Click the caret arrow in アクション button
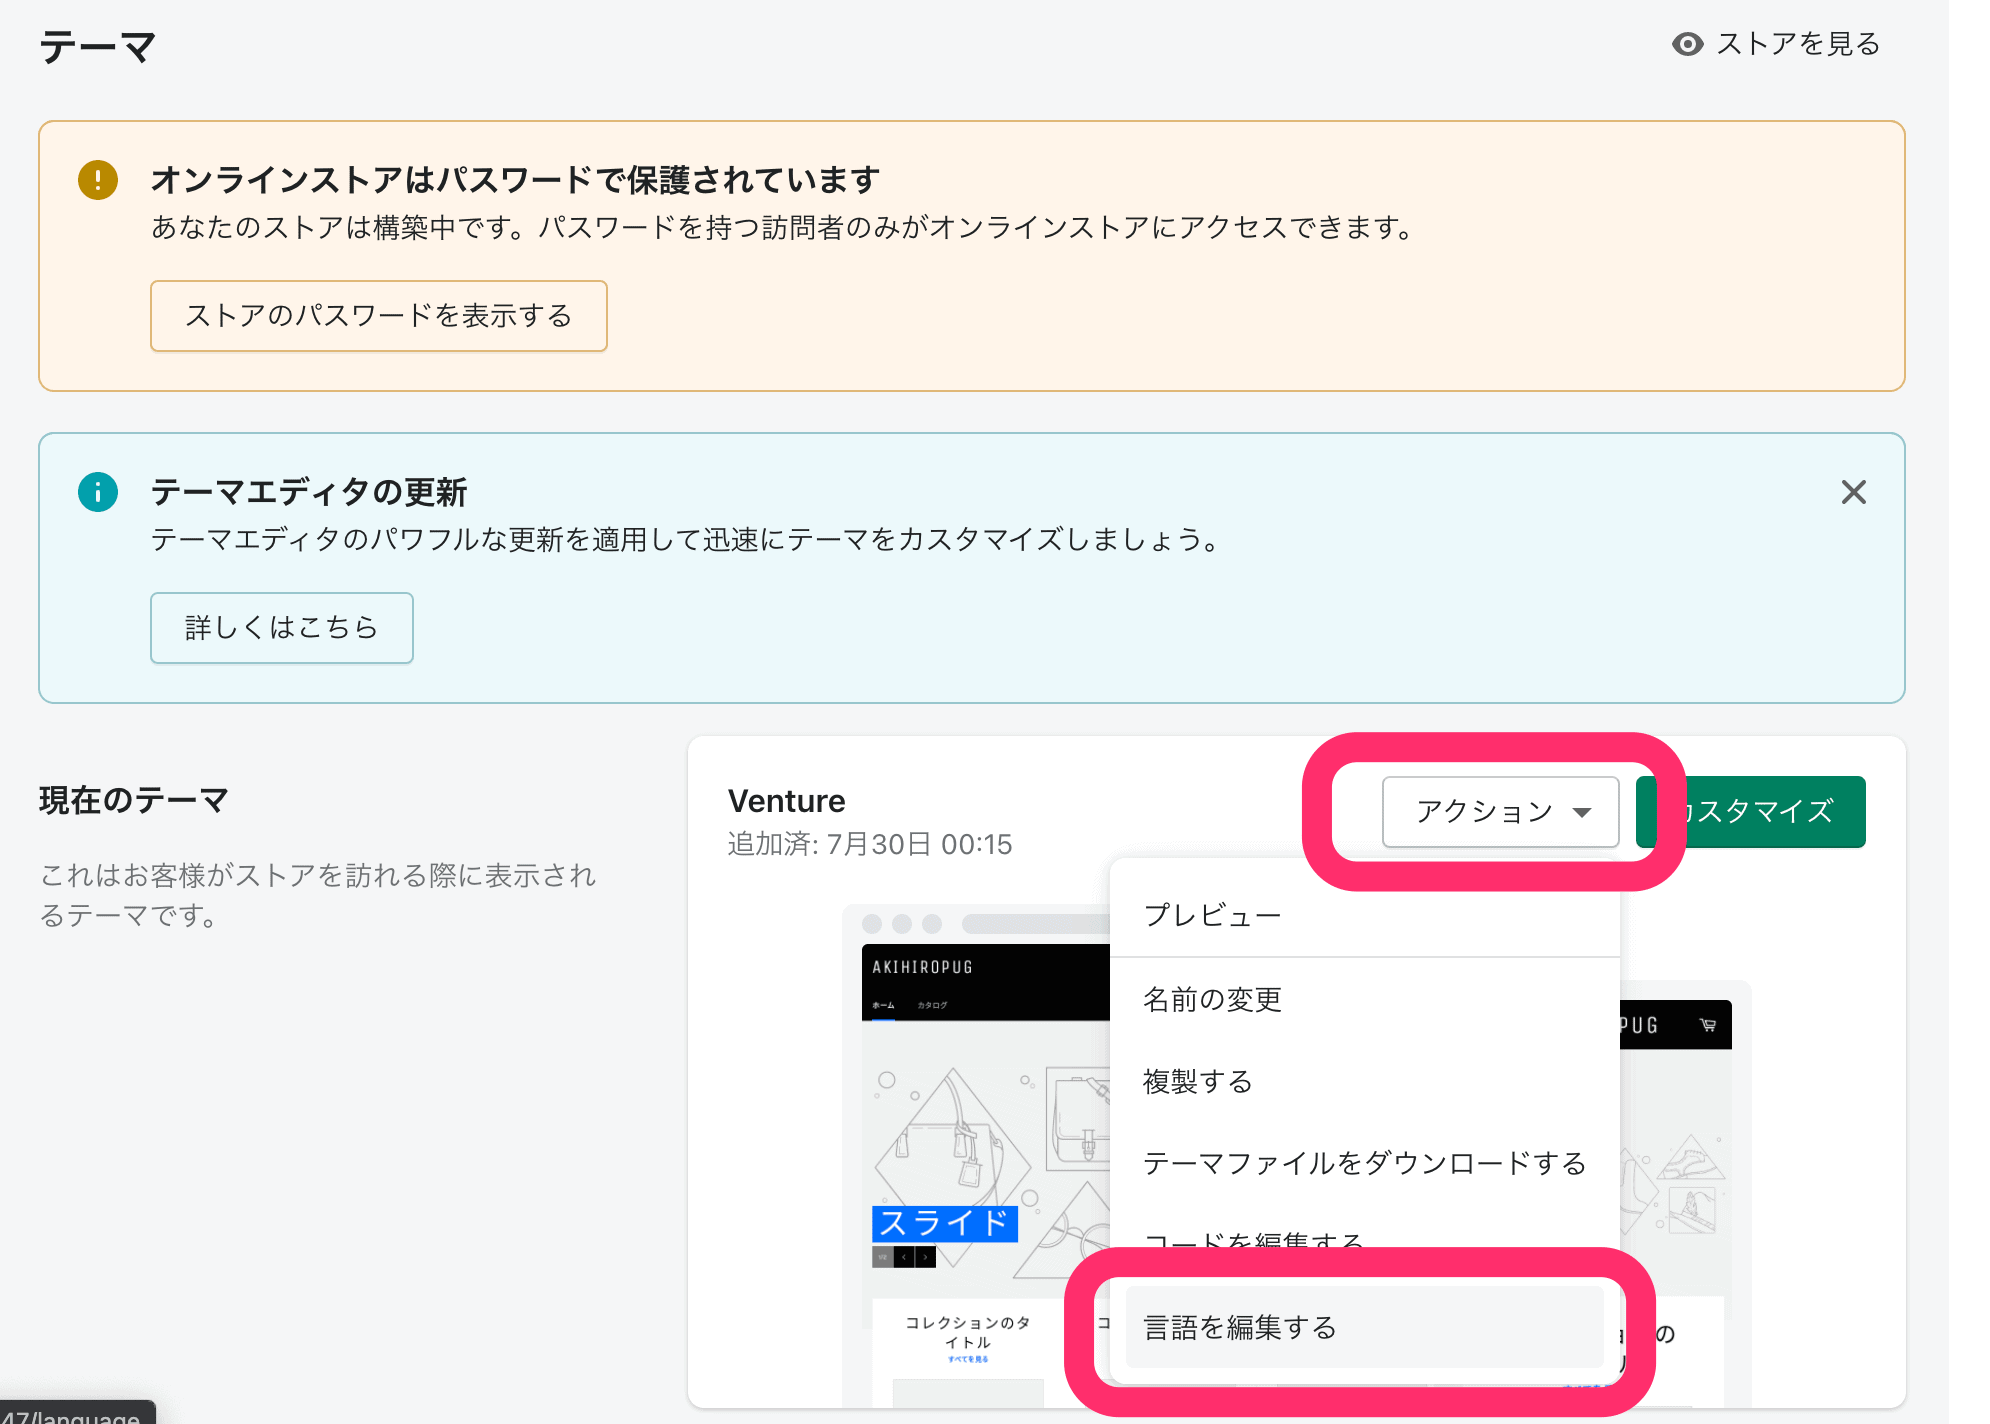 click(x=1581, y=812)
